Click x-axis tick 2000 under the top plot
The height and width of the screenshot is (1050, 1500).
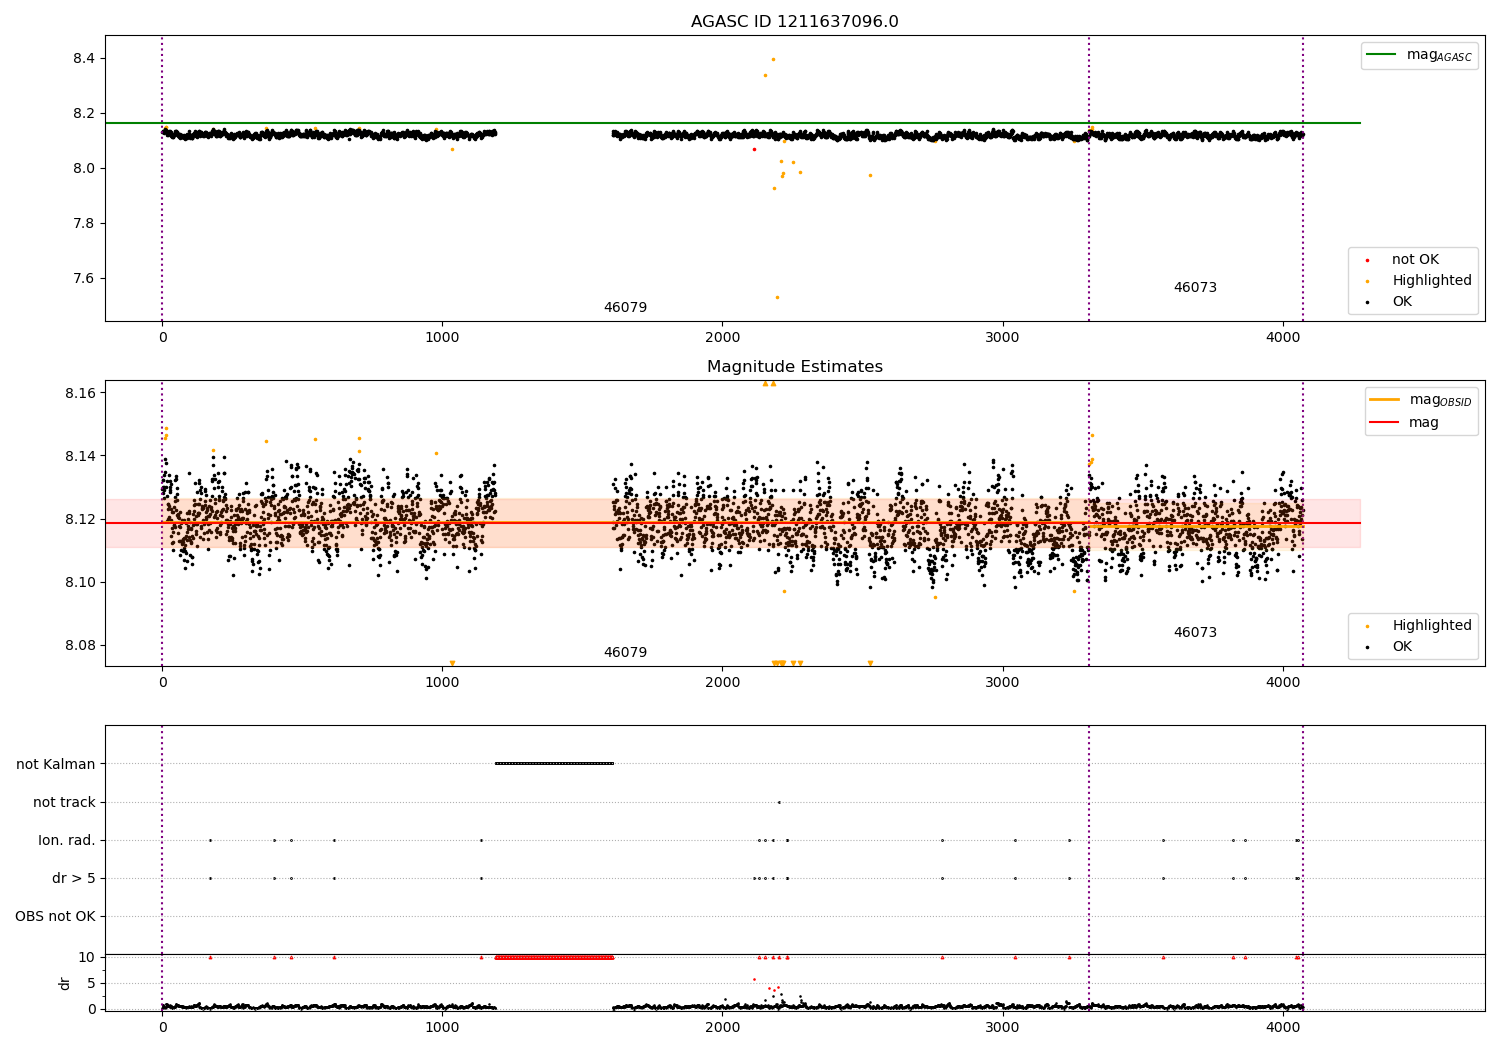pyautogui.click(x=722, y=338)
